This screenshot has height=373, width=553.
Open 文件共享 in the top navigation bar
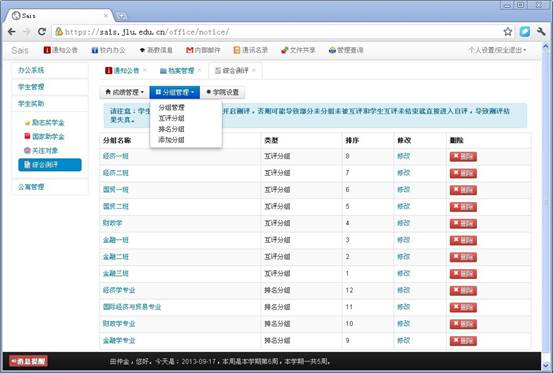click(298, 50)
